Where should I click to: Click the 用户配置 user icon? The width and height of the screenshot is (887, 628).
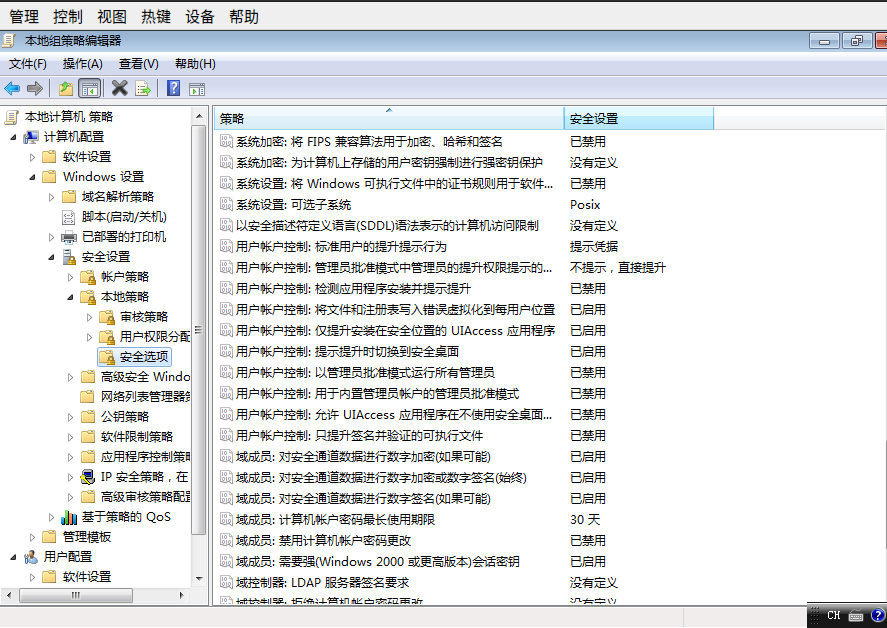click(x=31, y=557)
